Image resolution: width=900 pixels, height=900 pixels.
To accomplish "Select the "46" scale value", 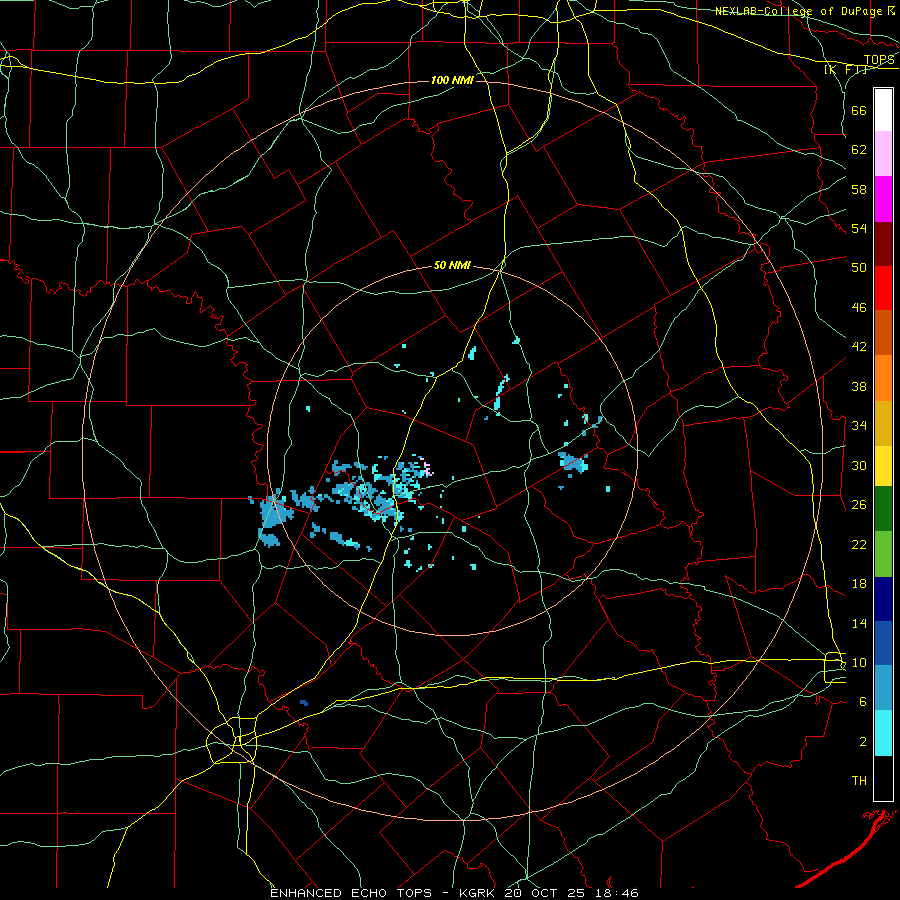I will pyautogui.click(x=859, y=307).
